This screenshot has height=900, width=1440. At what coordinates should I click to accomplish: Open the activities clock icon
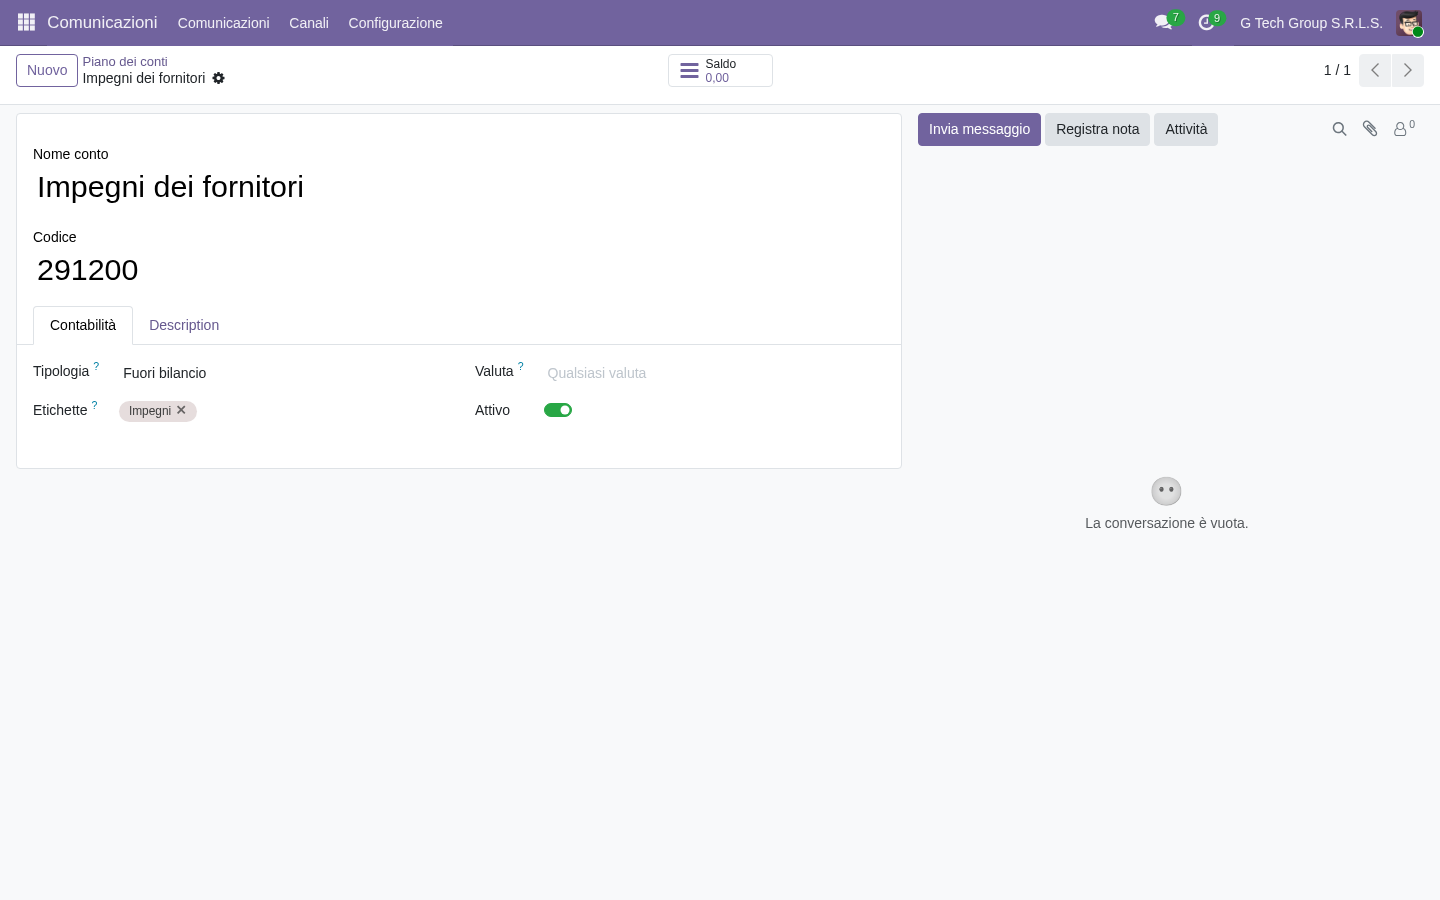click(1207, 22)
